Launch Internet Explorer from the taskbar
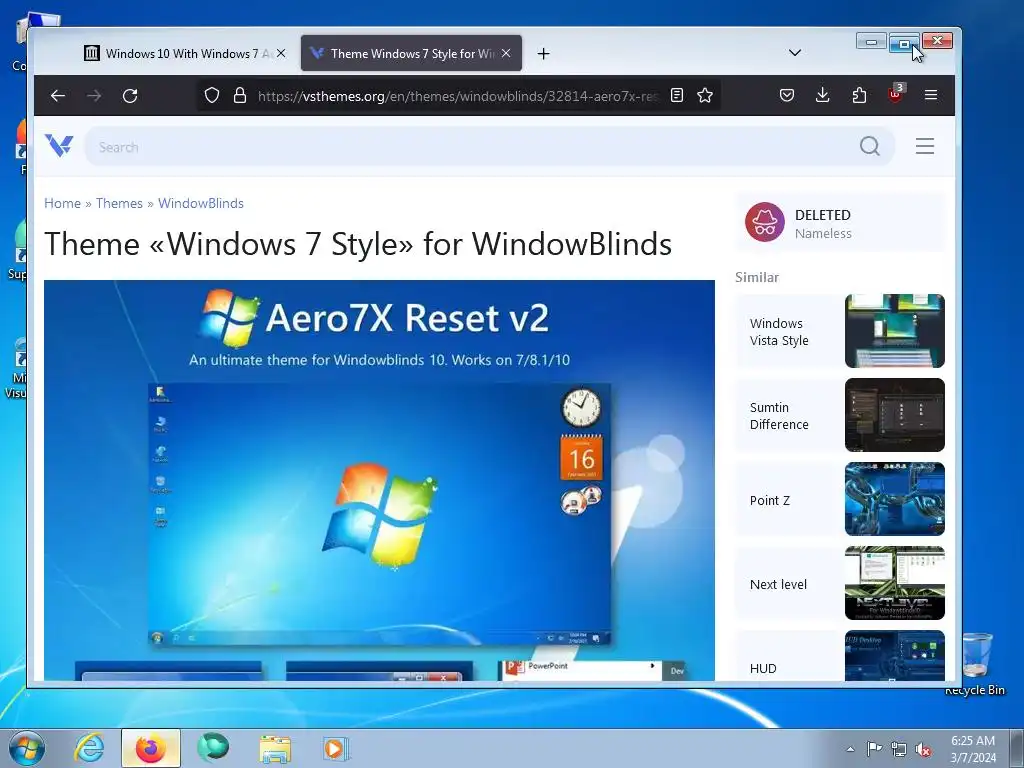Viewport: 1024px width, 768px height. 89,748
